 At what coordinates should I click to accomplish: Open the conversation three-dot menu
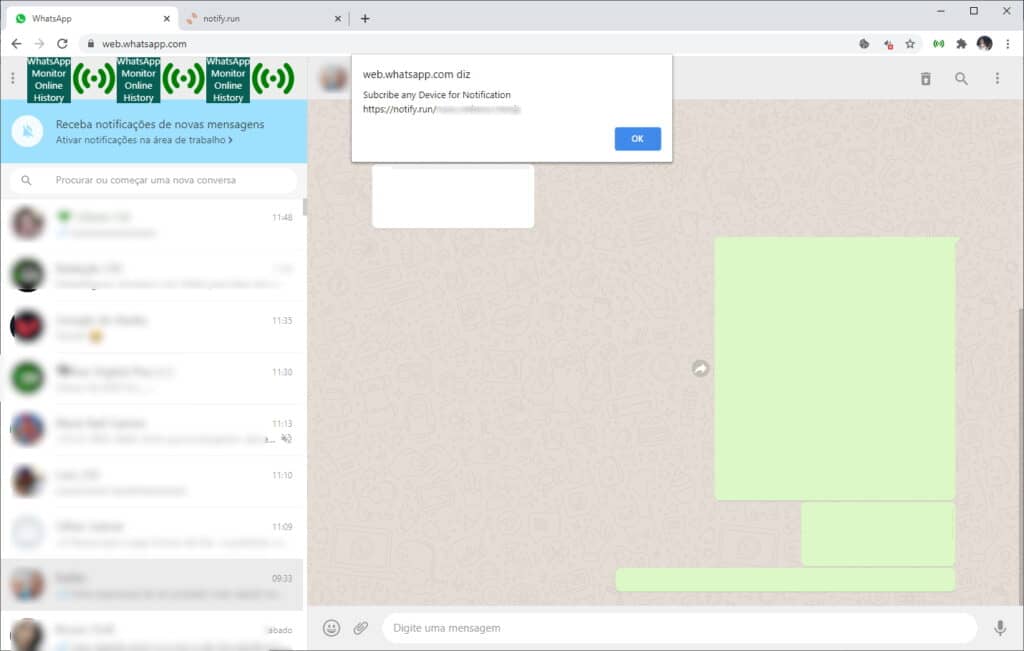click(997, 78)
